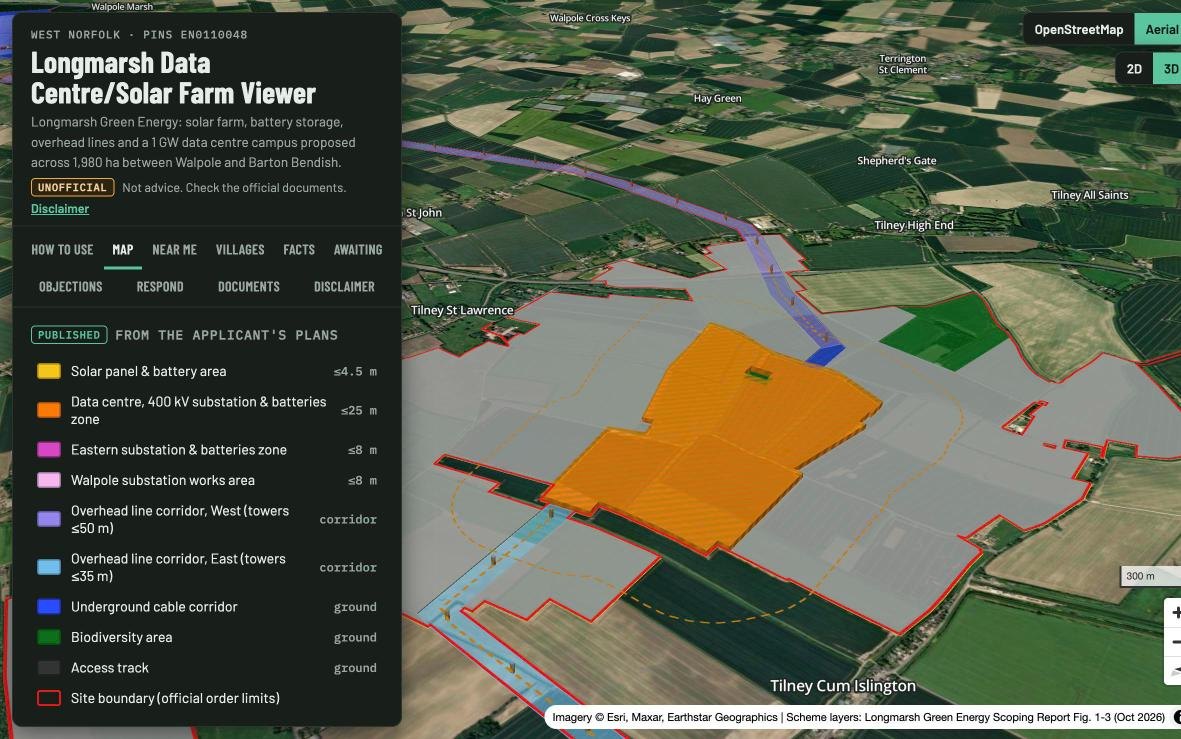Click the '≤25 m' height value
The height and width of the screenshot is (739, 1181).
coord(359,411)
